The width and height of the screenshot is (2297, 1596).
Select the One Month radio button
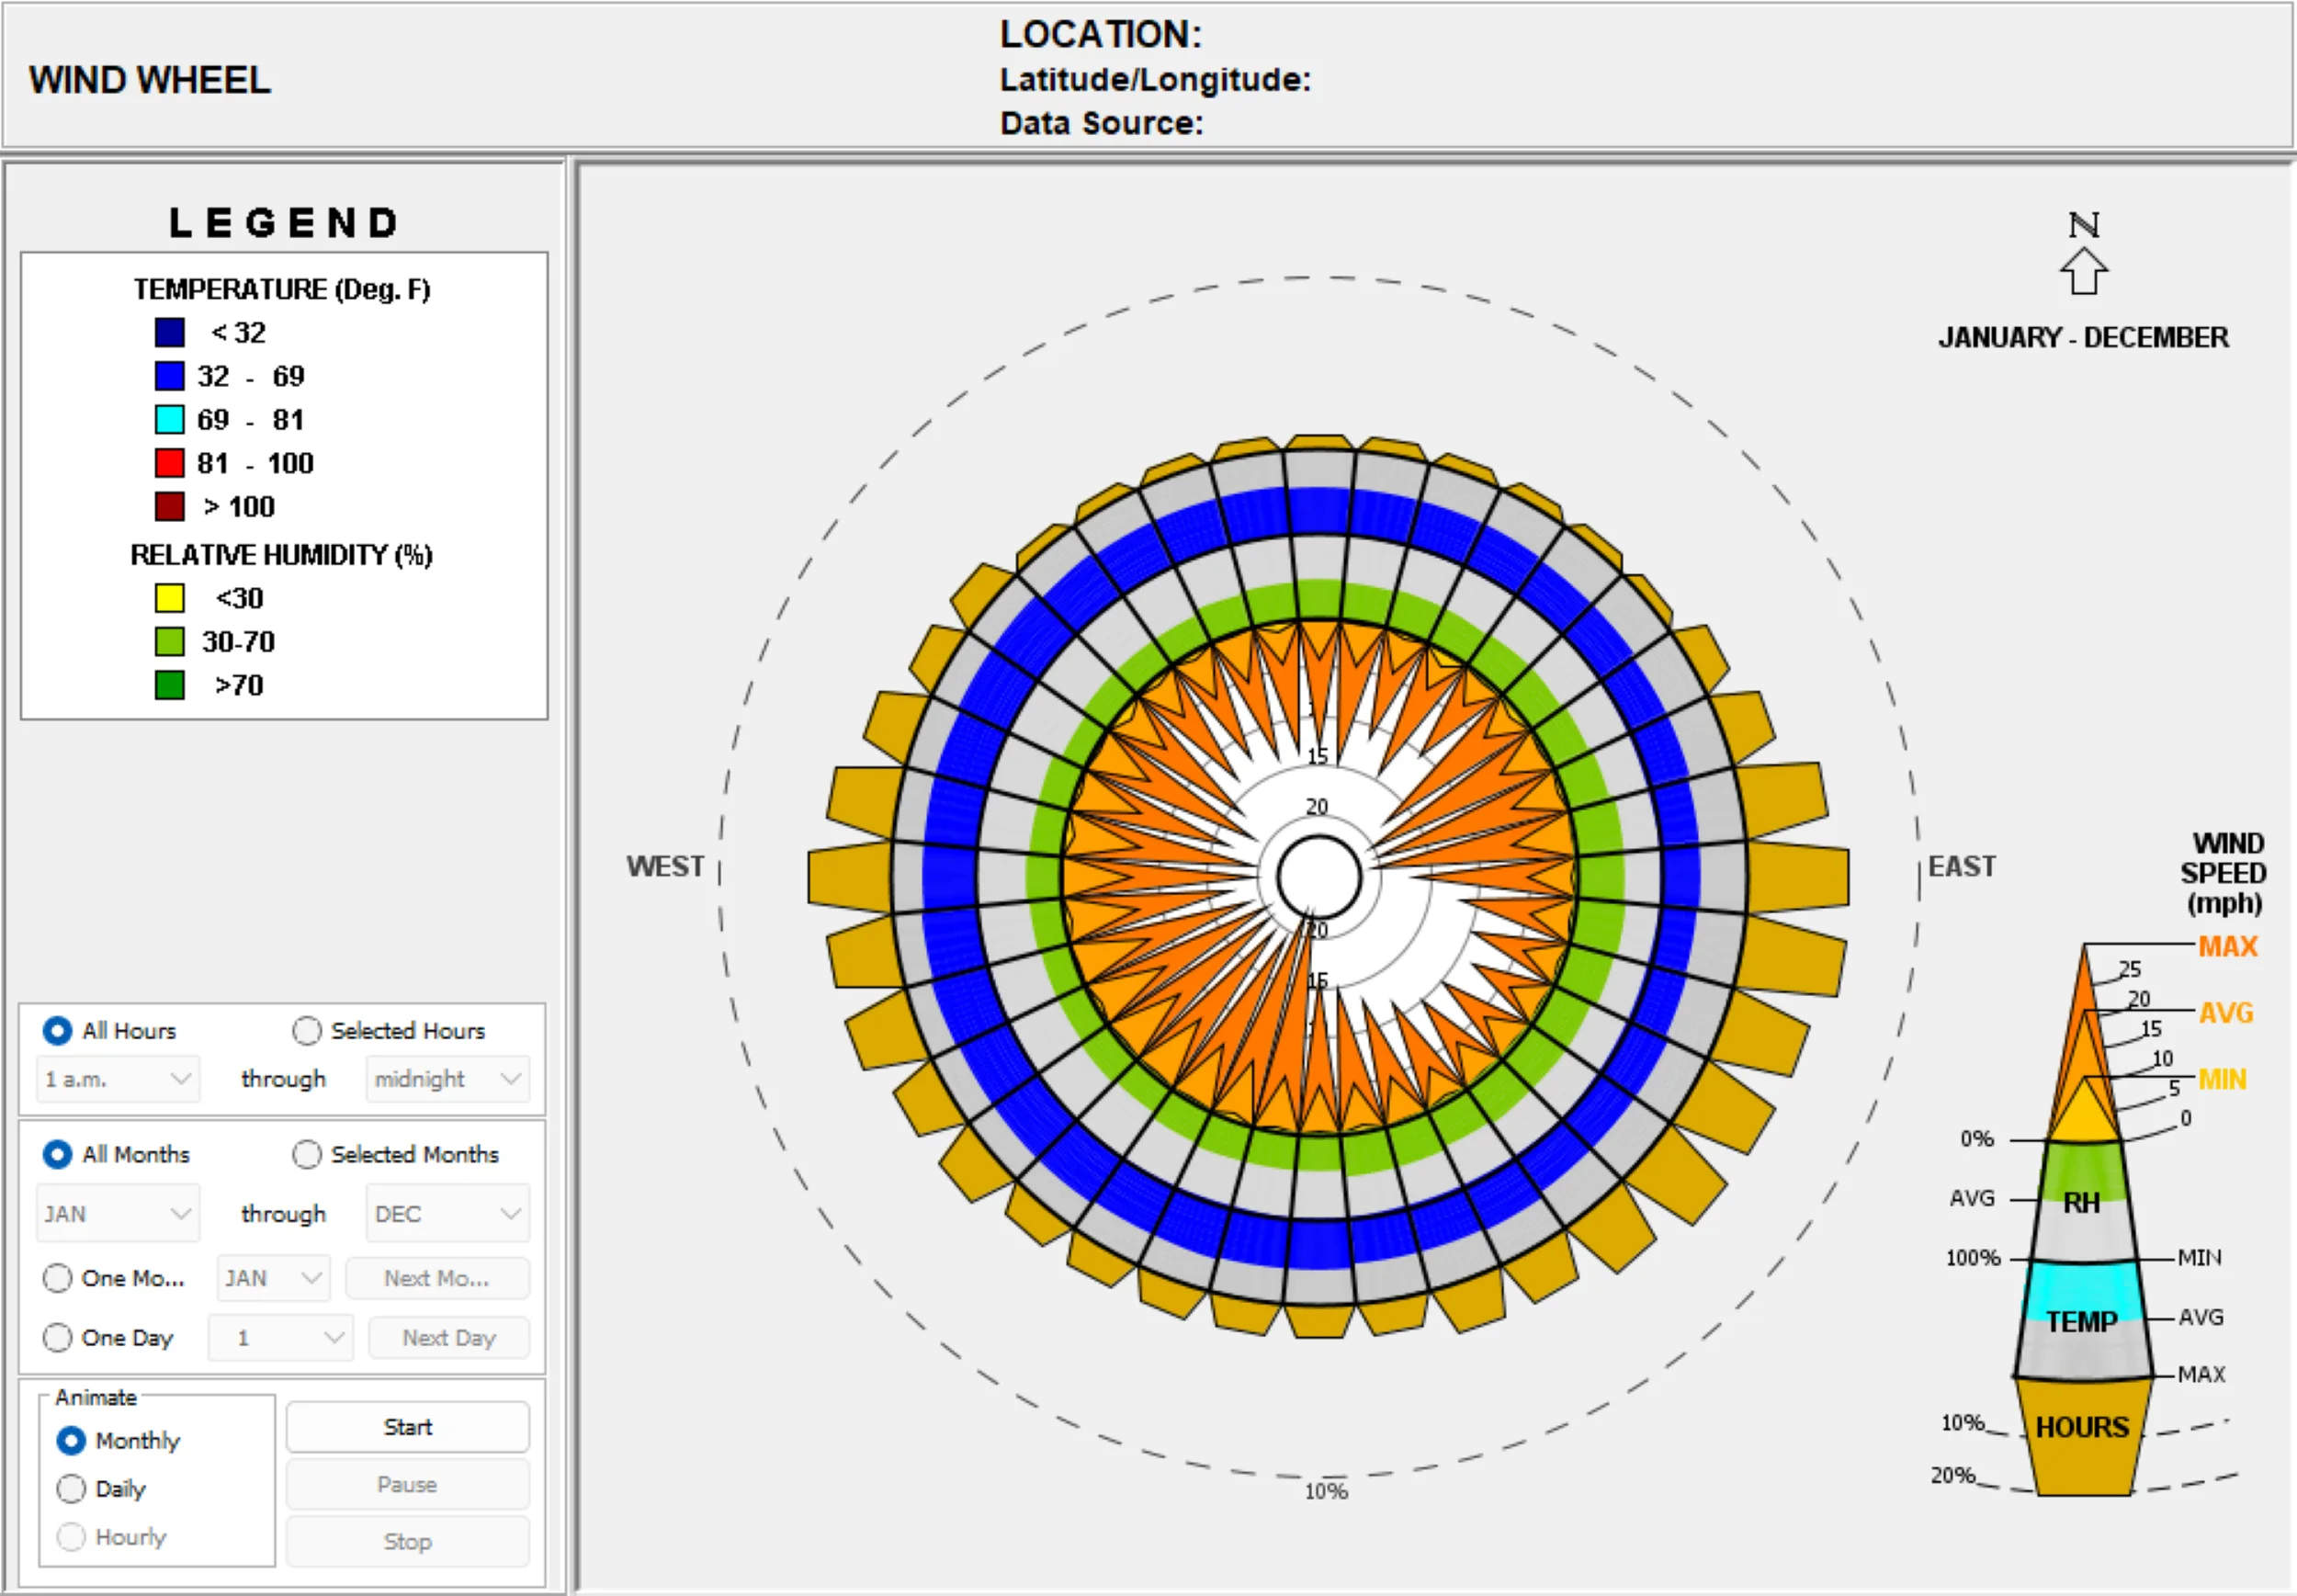pyautogui.click(x=57, y=1278)
